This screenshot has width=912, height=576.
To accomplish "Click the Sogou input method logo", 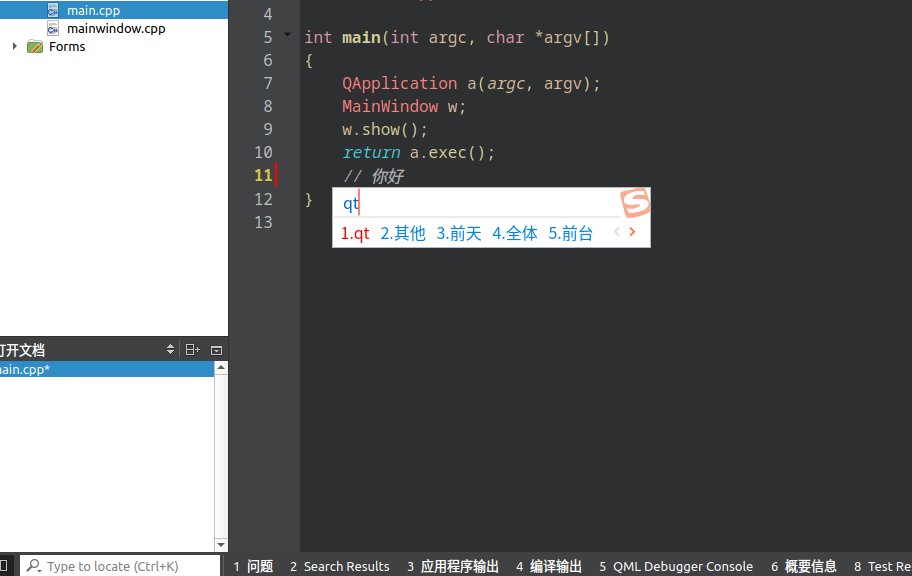I will (x=635, y=203).
